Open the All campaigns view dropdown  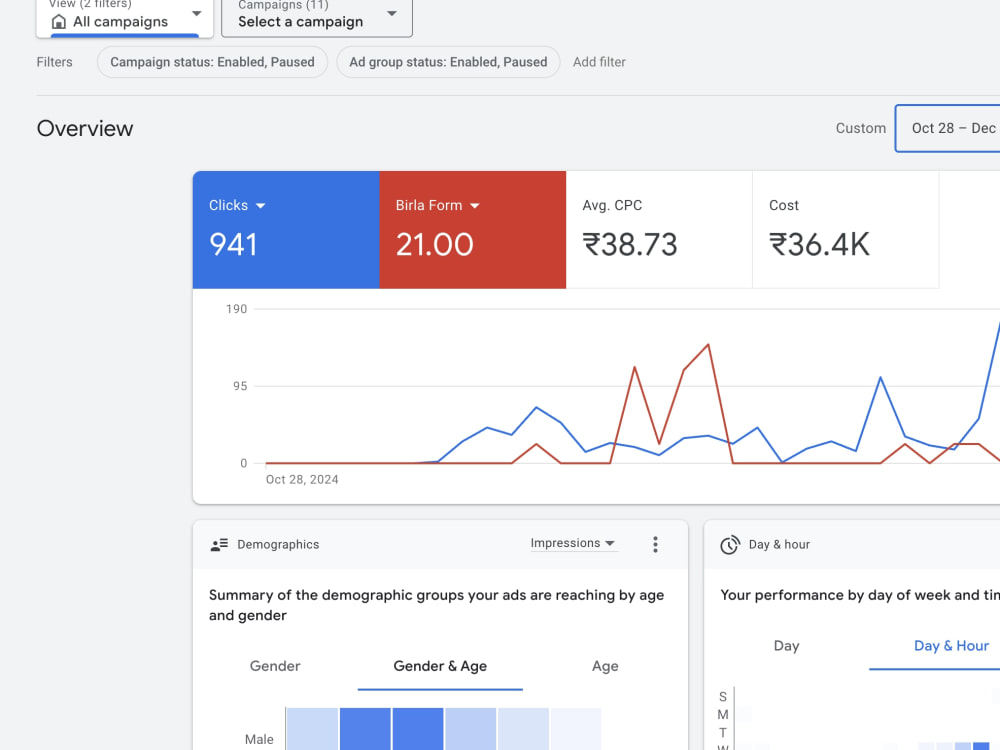click(x=125, y=17)
